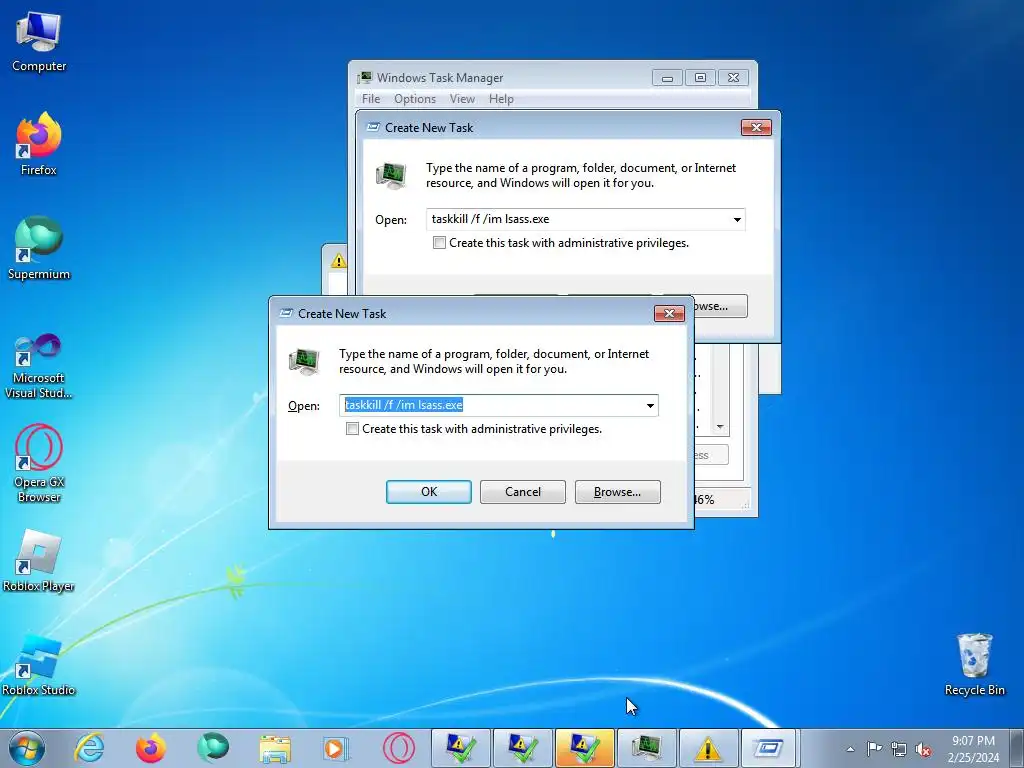The image size is (1024, 768).
Task: Click partially hidden Browse button in rear dialog
Action: [720, 306]
